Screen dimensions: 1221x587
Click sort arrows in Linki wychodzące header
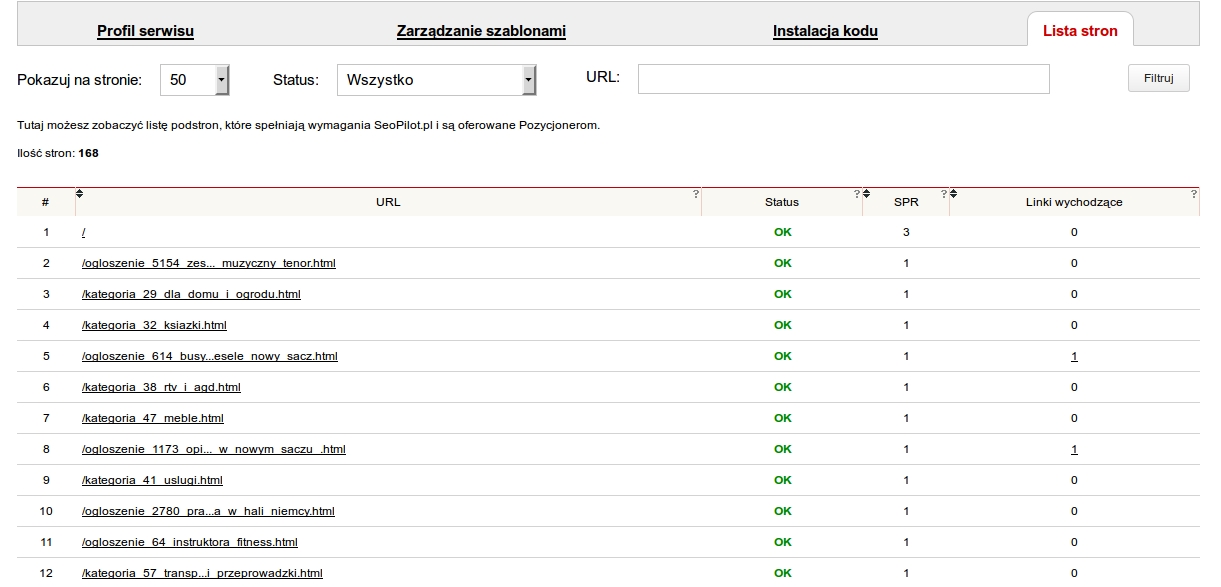click(953, 193)
